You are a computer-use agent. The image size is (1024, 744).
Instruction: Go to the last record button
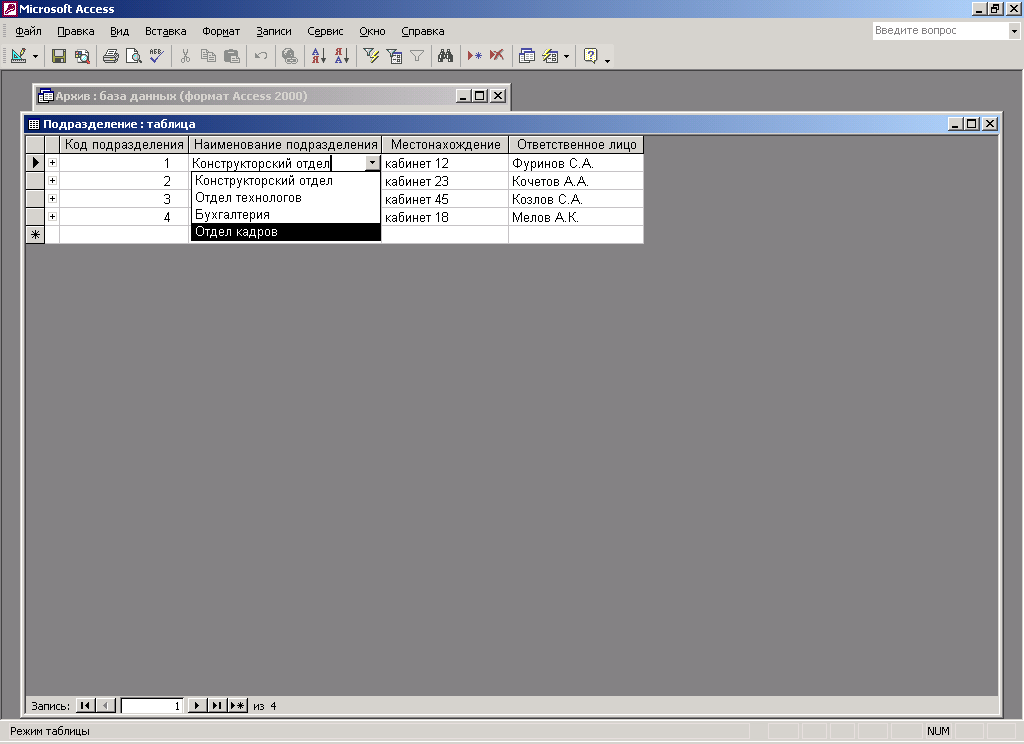(217, 705)
